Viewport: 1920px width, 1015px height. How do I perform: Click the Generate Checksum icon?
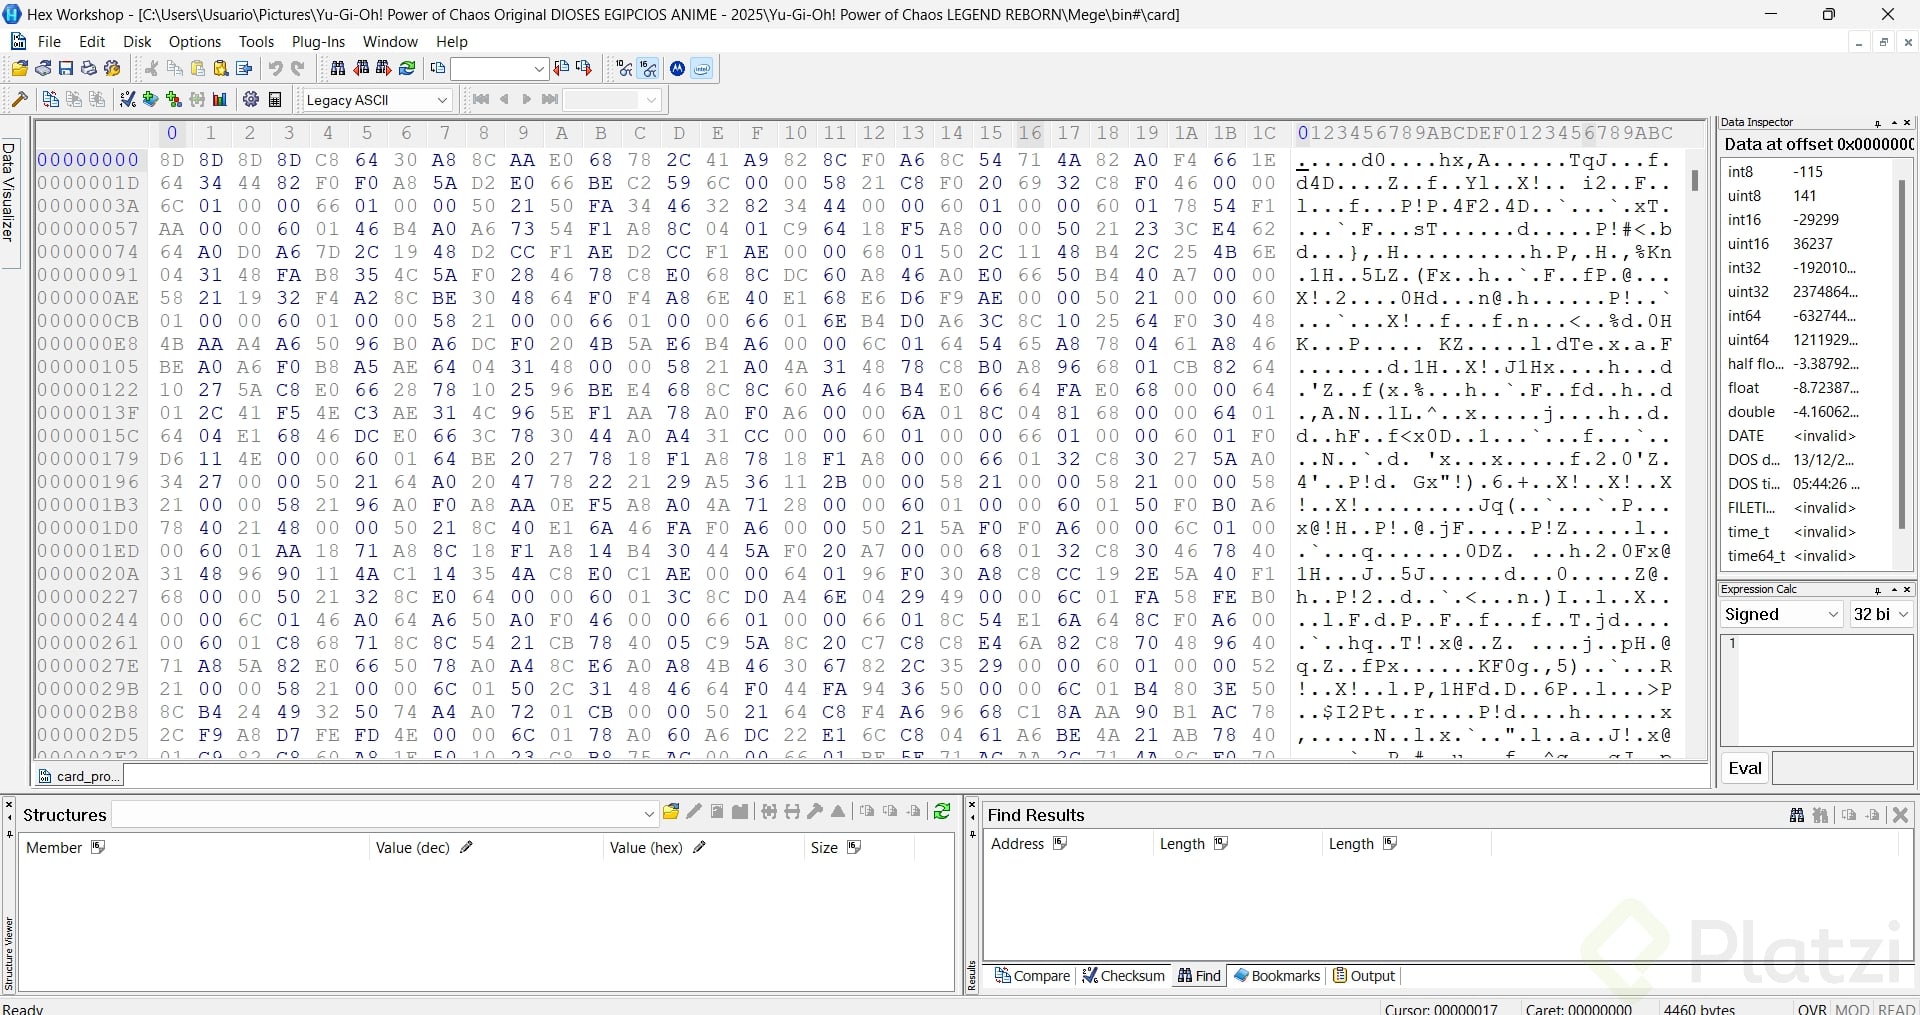[128, 100]
